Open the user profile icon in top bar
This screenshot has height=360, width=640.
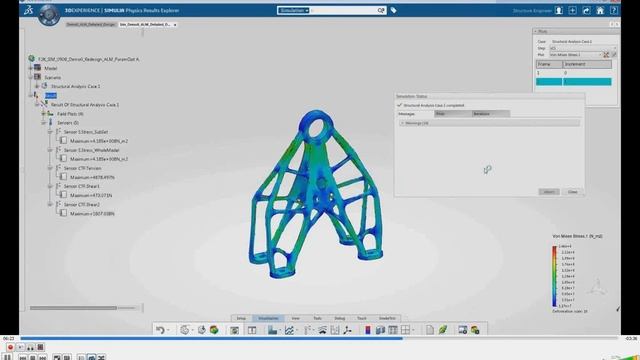click(x=559, y=11)
